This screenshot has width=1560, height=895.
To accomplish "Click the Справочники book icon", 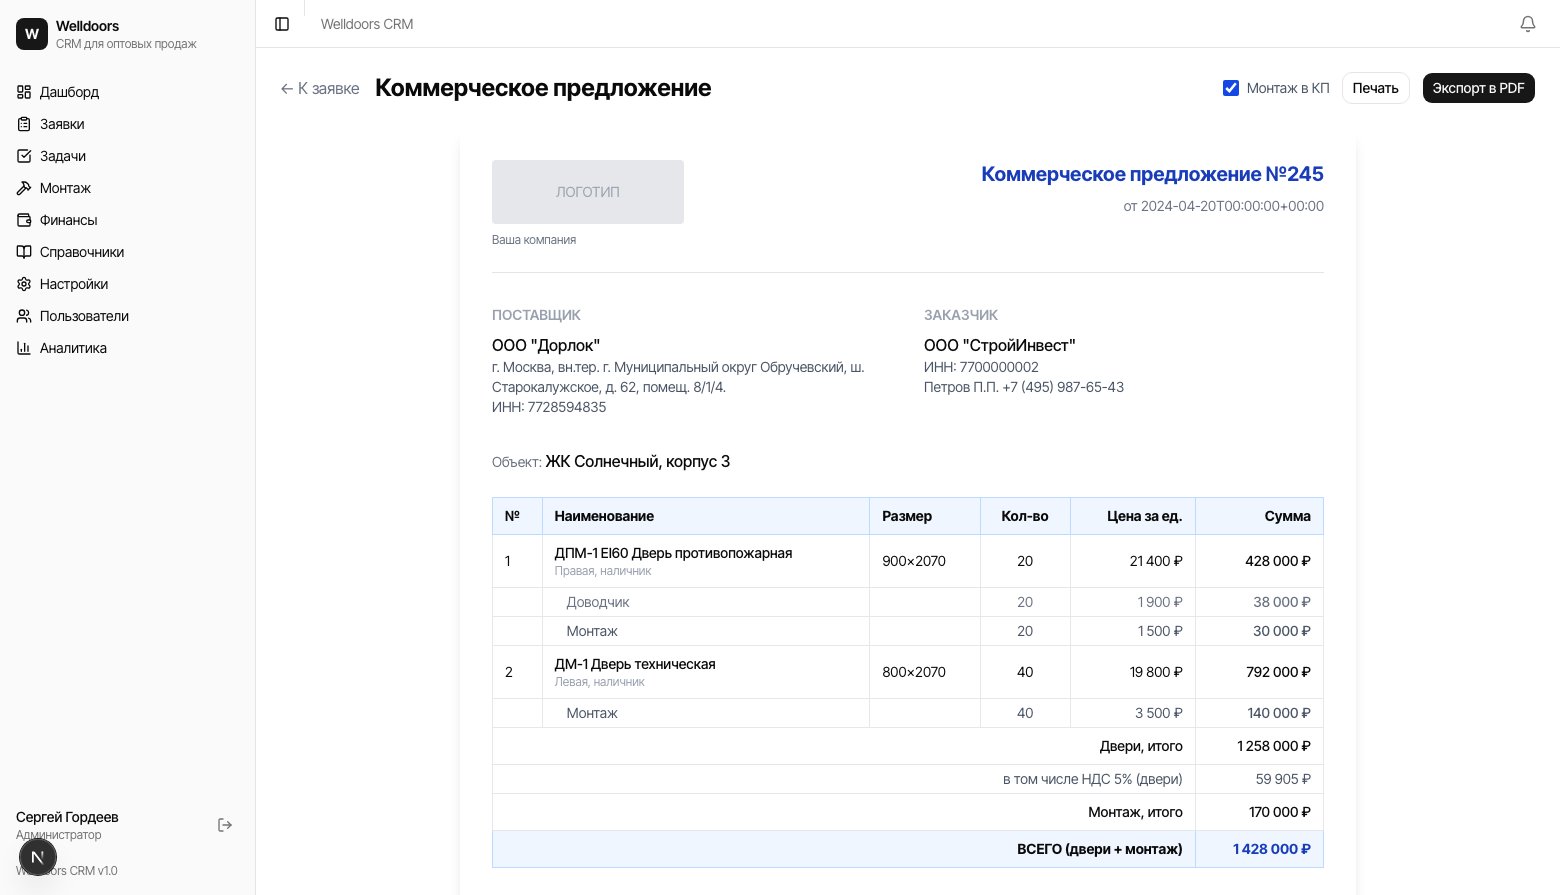I will pyautogui.click(x=24, y=252).
